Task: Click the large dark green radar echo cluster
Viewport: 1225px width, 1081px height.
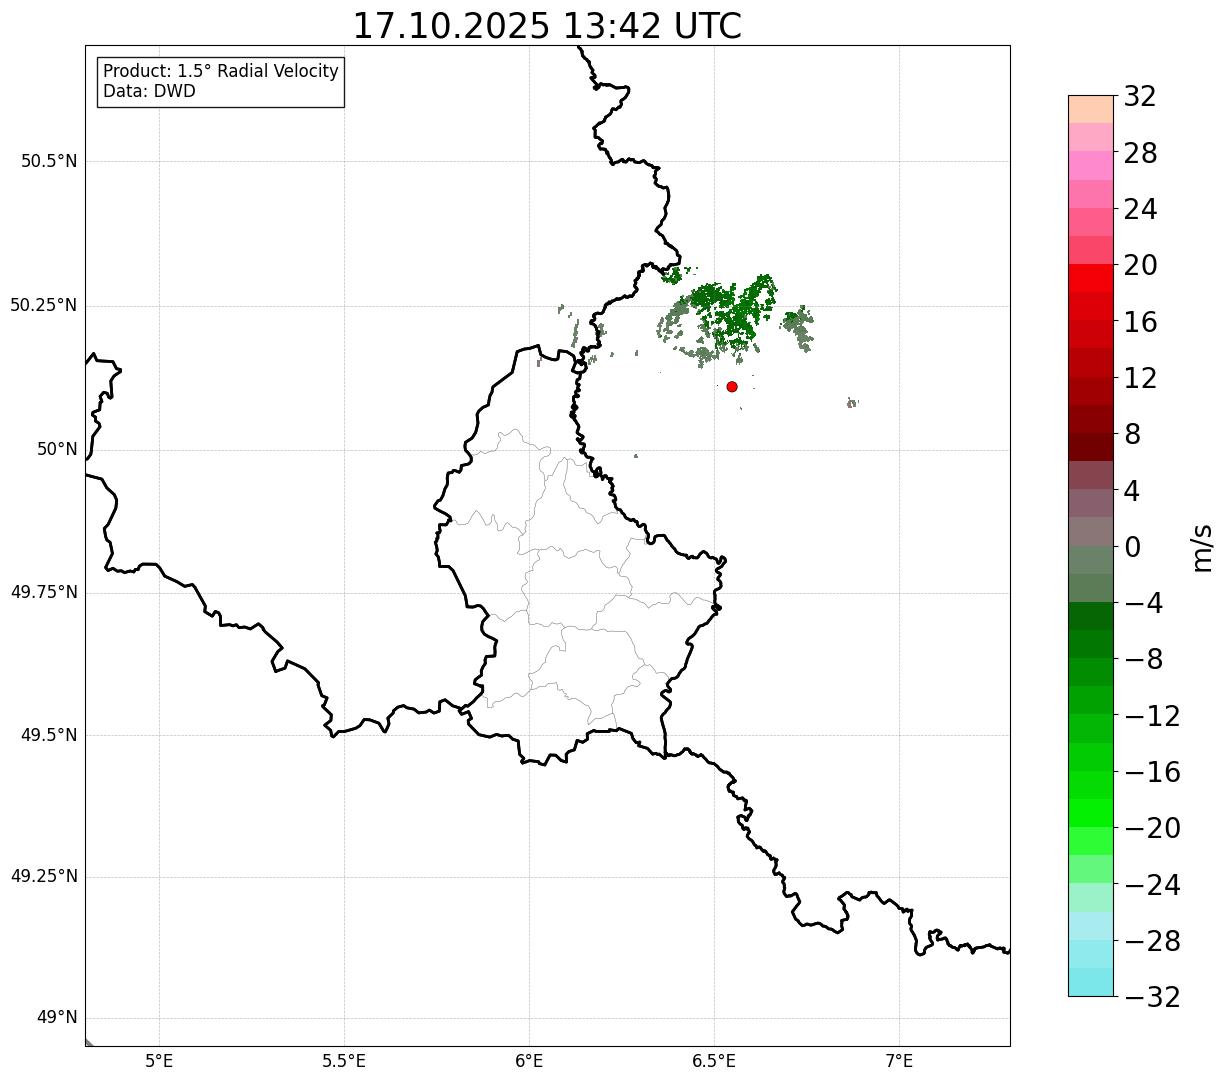Action: [735, 310]
